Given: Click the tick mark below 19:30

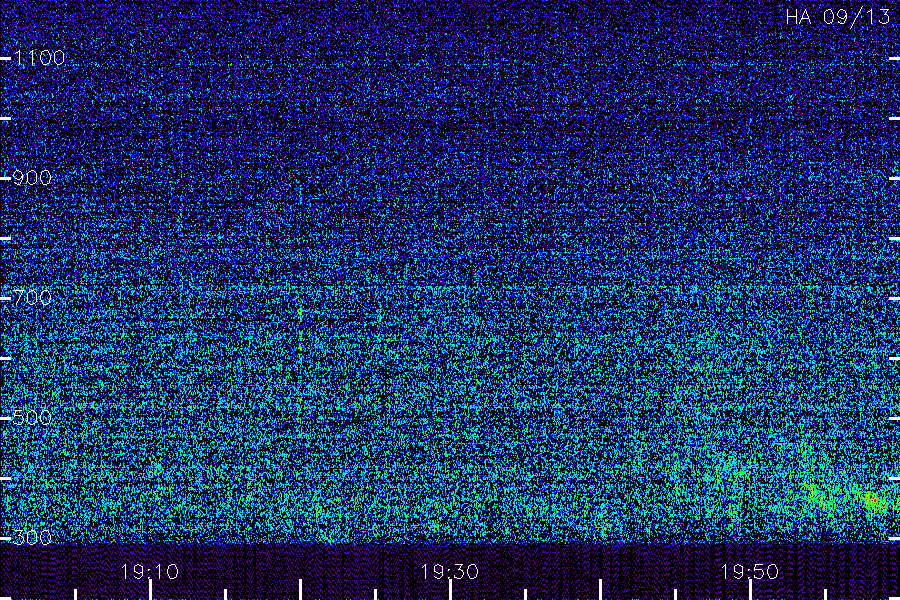Looking at the screenshot, I should click(x=451, y=590).
